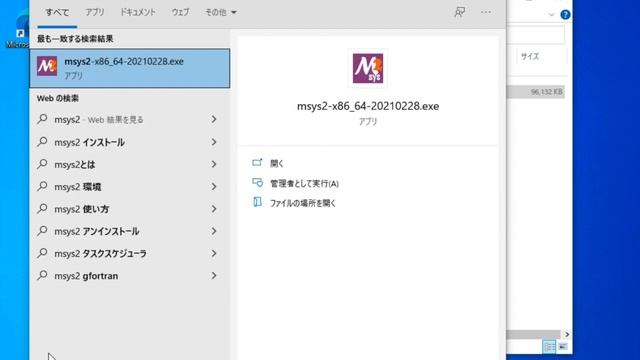This screenshot has width=640, height=360.
Task: Click the large MSYS2 preview icon
Action: [368, 68]
